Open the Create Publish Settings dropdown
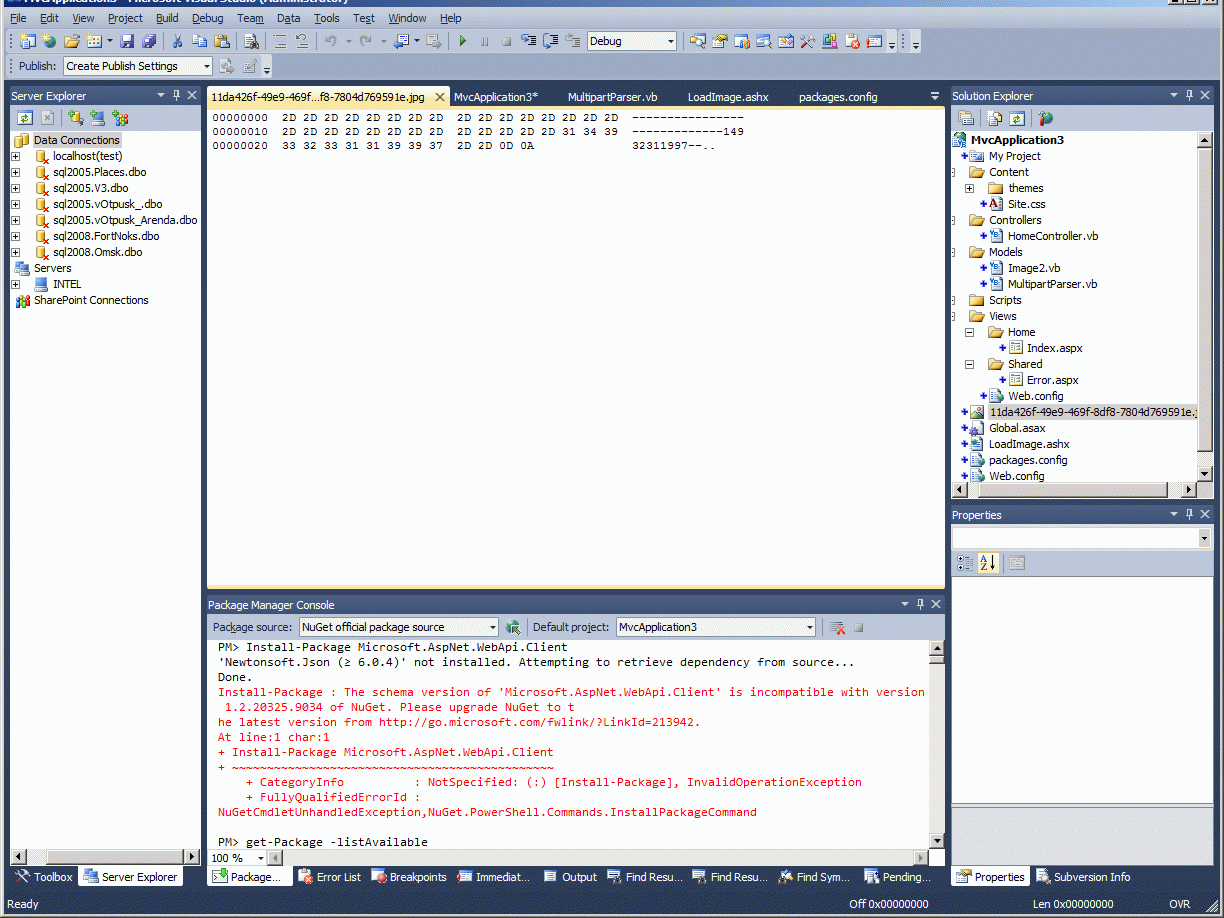 coord(207,66)
